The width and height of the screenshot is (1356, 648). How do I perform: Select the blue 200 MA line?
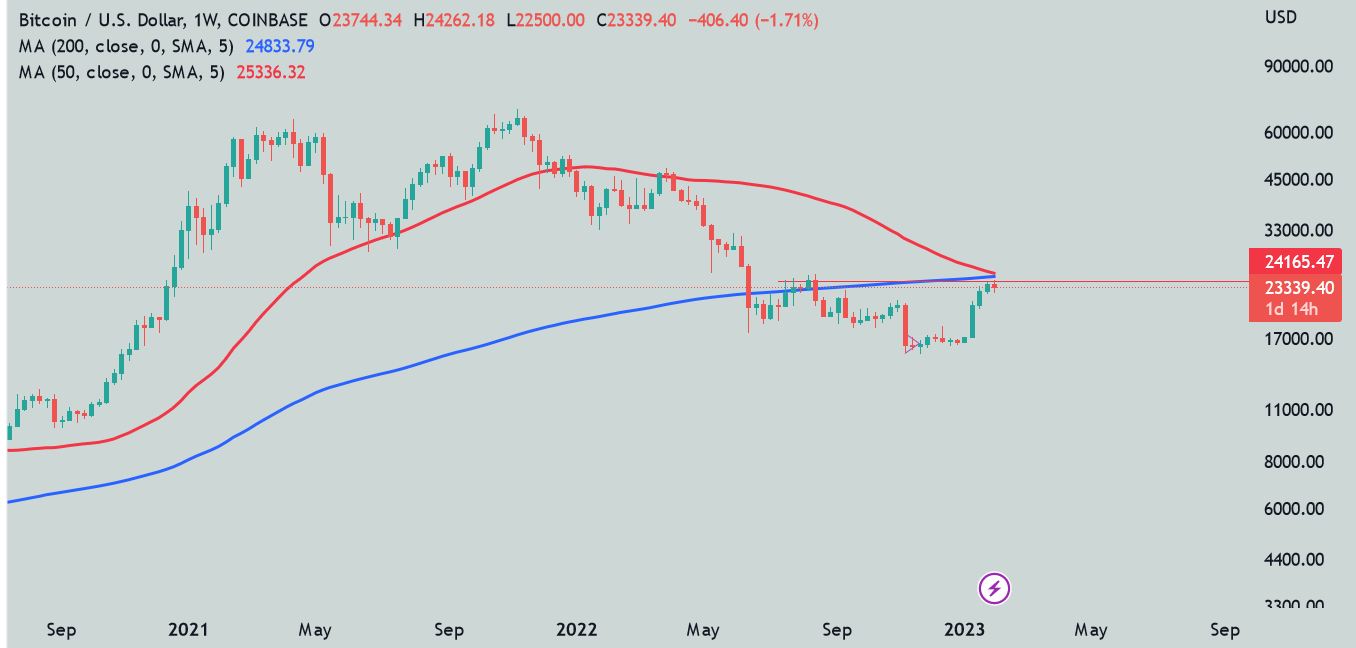[x=400, y=368]
